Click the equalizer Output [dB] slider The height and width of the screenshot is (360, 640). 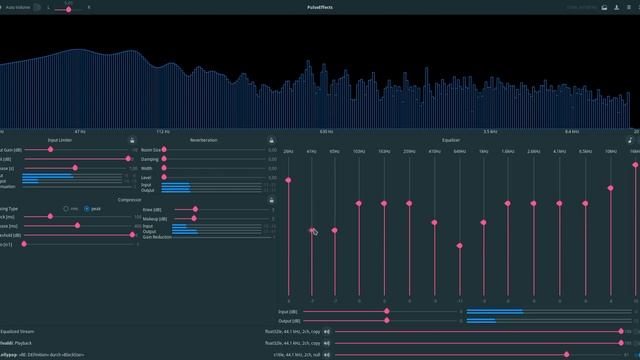point(380,321)
